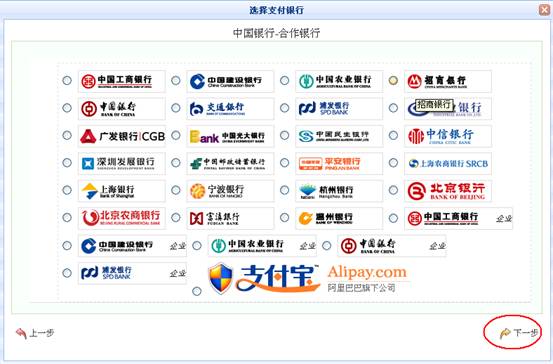Select radio button beside 中信银行

tap(393, 135)
